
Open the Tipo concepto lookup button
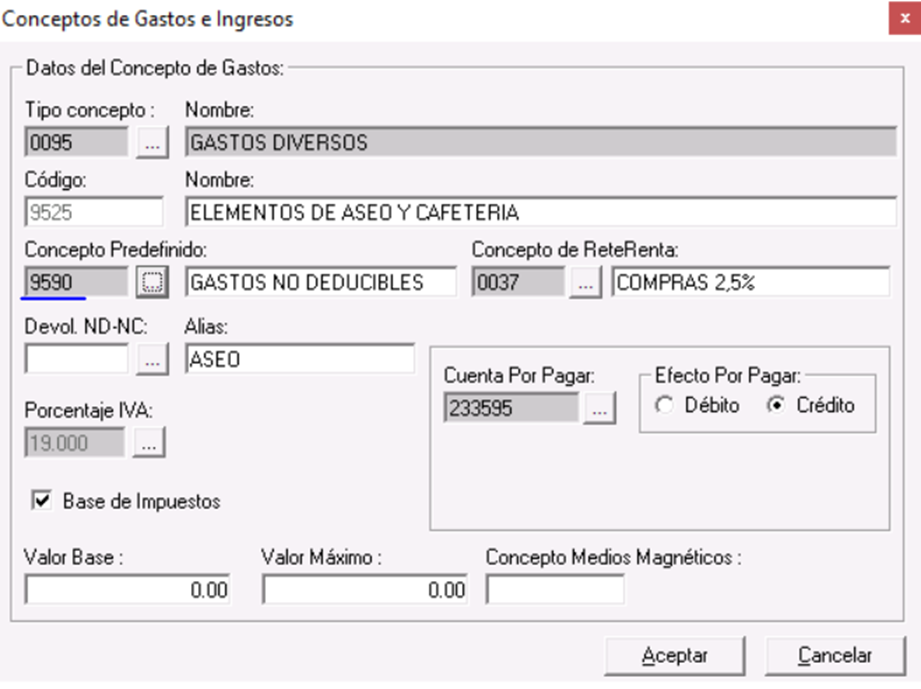point(151,143)
